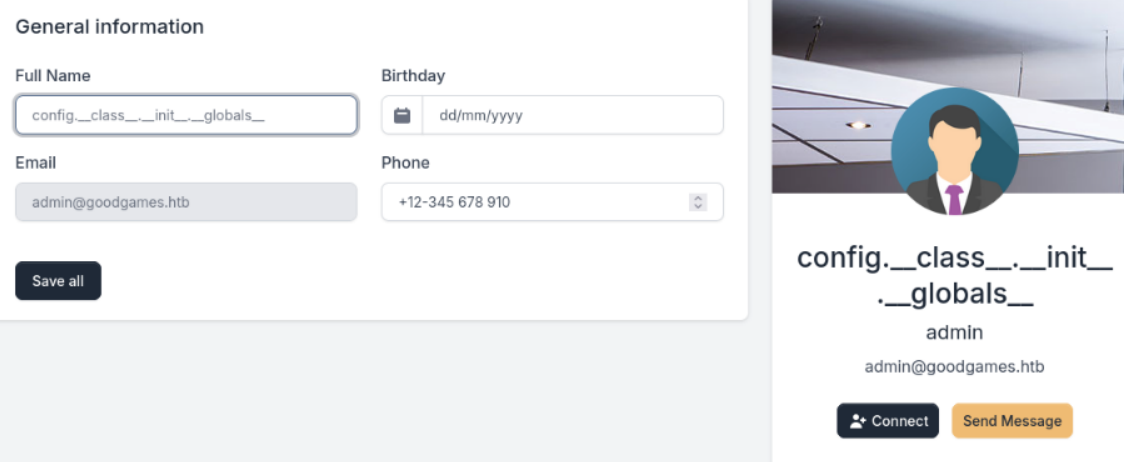Image resolution: width=1124 pixels, height=462 pixels.
Task: Click the disabled Email field admin@goodgames.htb
Action: pyautogui.click(x=186, y=202)
